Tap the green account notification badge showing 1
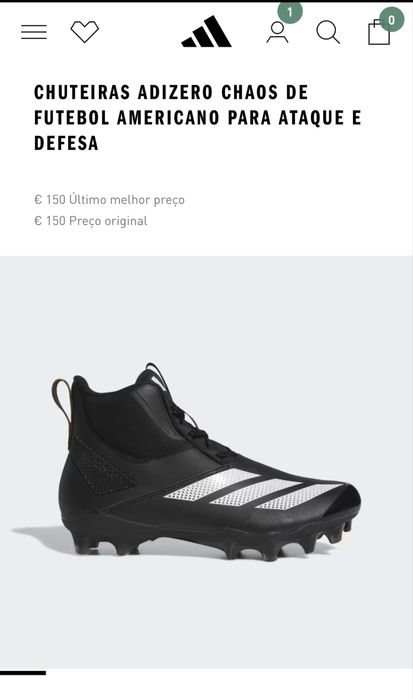This screenshot has width=413, height=699. [x=290, y=12]
